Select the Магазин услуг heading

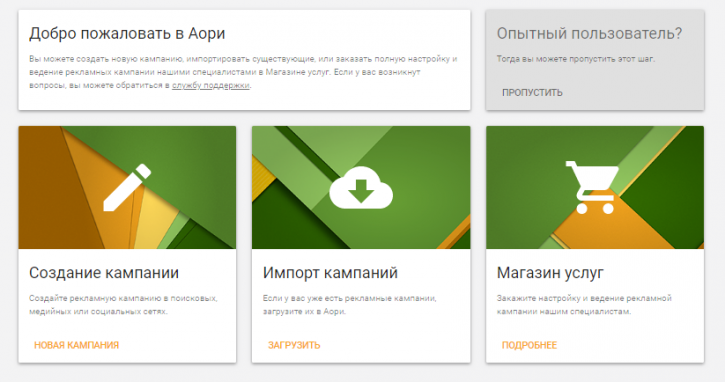pos(550,273)
